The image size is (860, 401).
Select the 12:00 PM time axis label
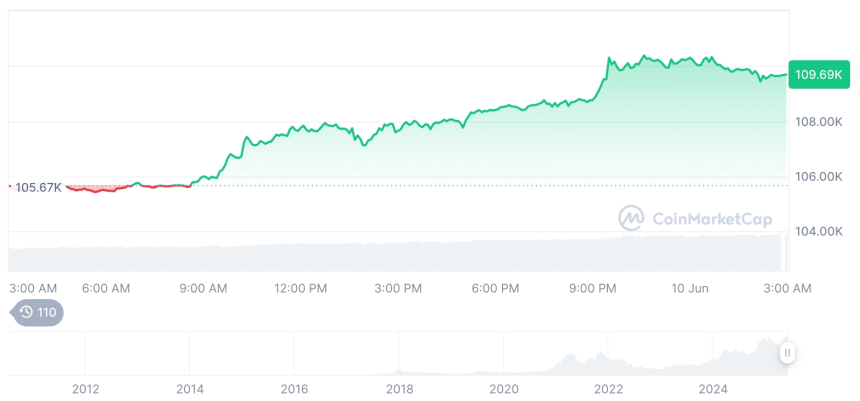(x=300, y=288)
